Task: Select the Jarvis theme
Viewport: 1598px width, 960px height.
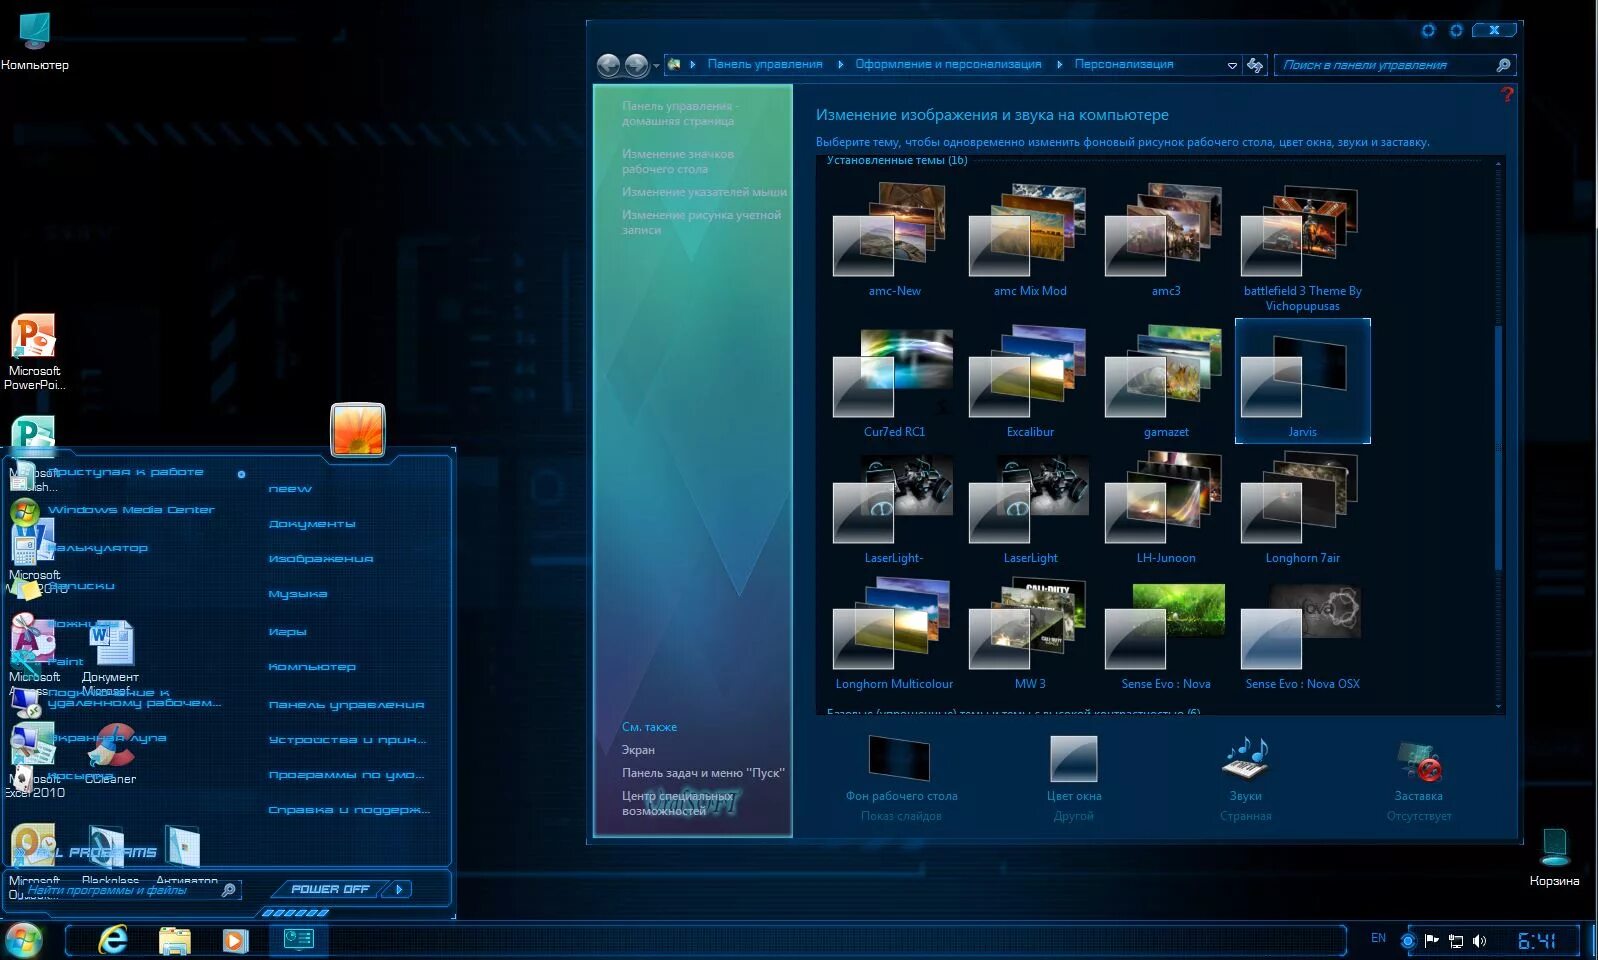Action: pos(1302,382)
